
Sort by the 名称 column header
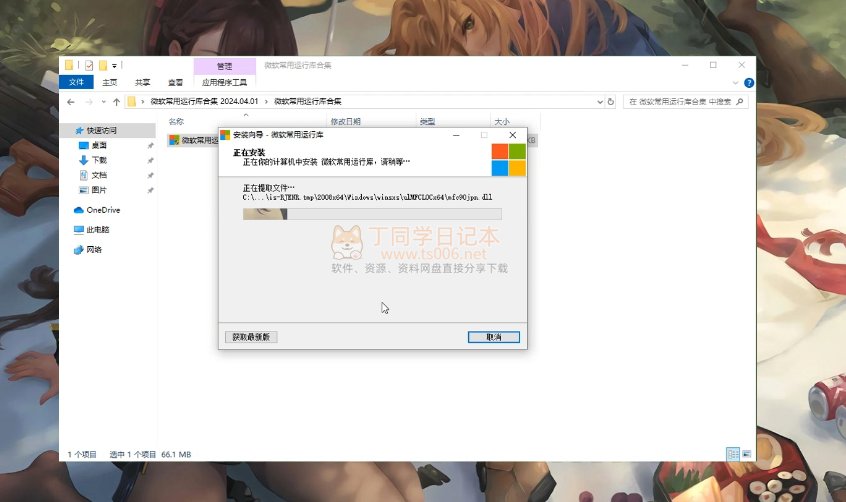(176, 121)
